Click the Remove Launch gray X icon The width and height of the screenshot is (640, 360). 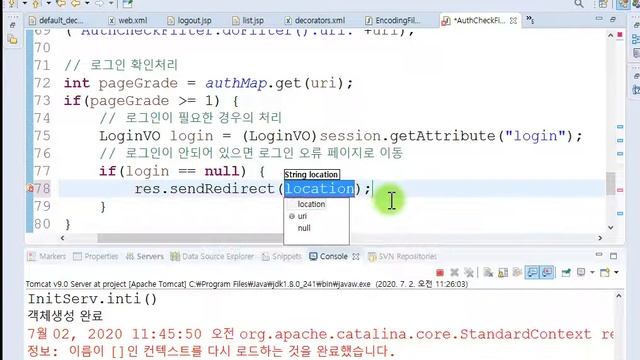tap(454, 272)
